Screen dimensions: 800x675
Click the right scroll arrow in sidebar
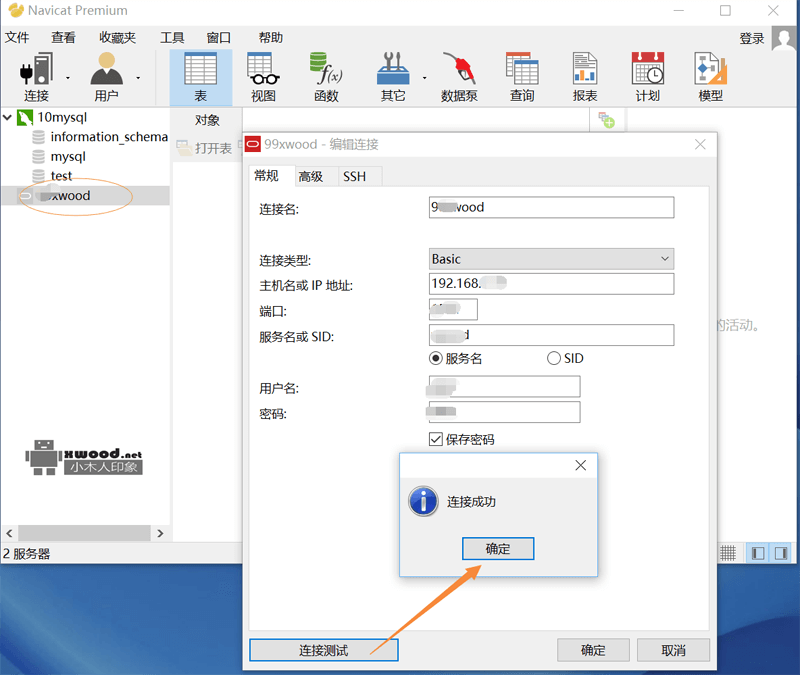tap(160, 533)
